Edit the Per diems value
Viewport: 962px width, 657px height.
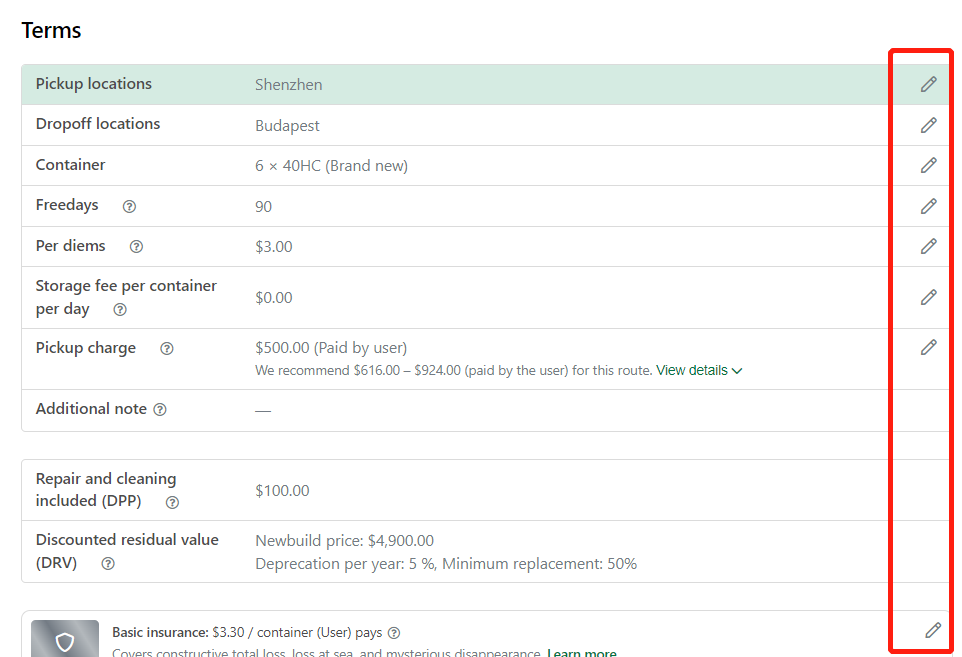coord(929,246)
